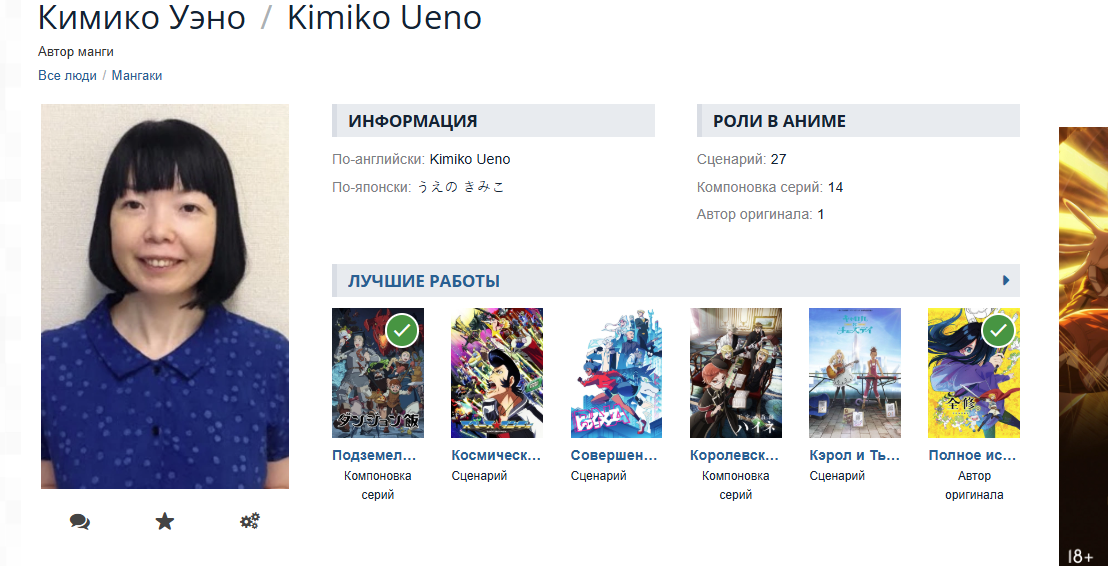The image size is (1108, 566).
Task: Expand best works with the arrow icon
Action: coord(1006,281)
